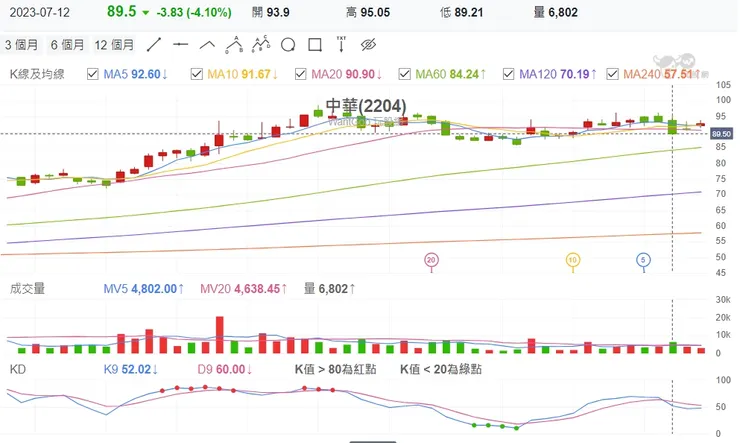Select the ABC wave drawing tool

click(234, 44)
